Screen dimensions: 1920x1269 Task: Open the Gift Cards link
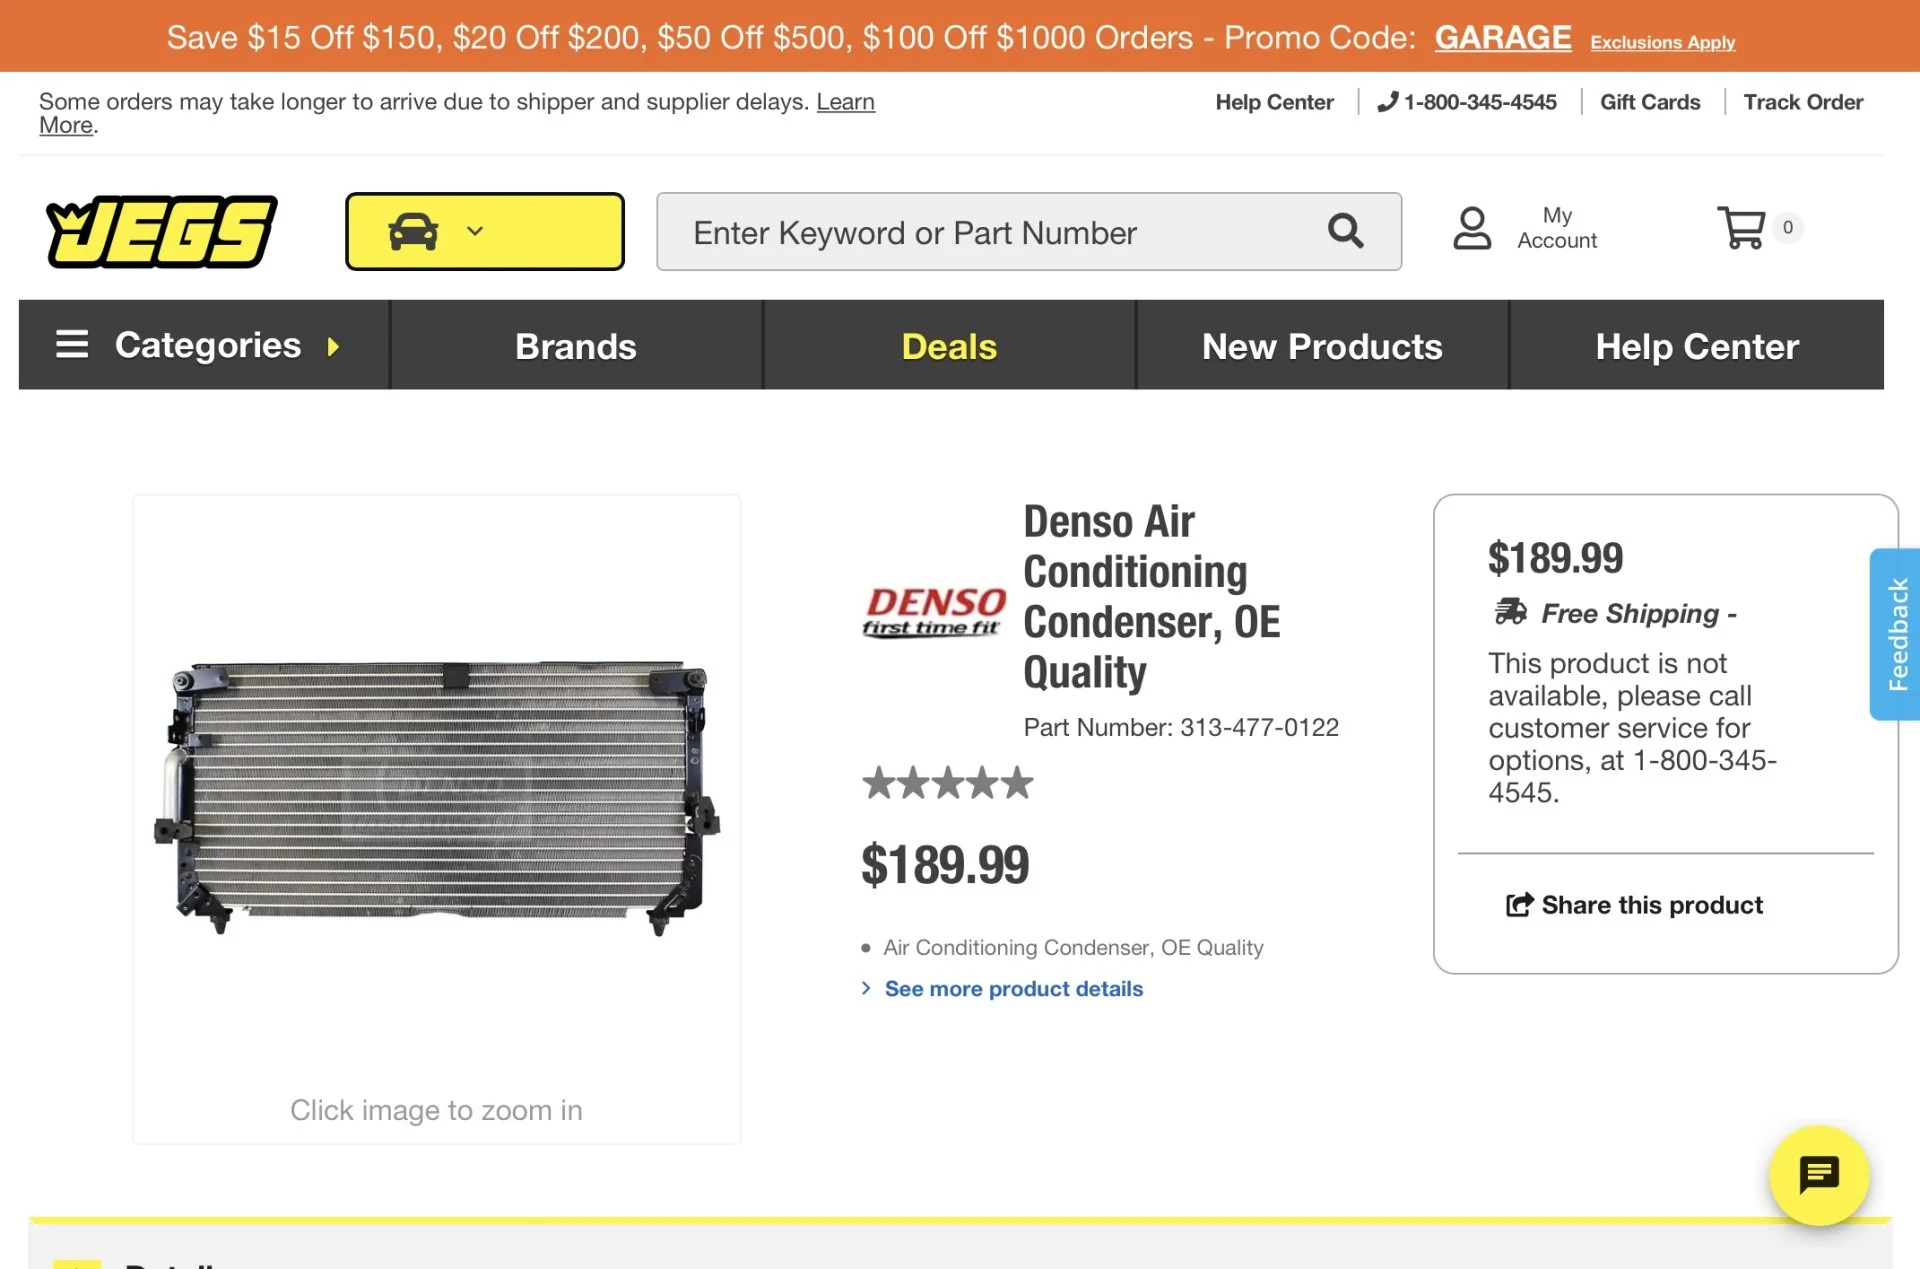point(1649,102)
